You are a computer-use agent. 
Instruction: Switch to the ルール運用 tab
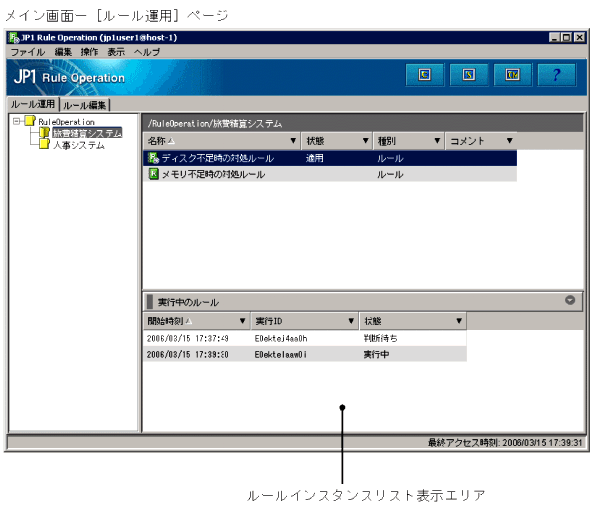tap(33, 104)
